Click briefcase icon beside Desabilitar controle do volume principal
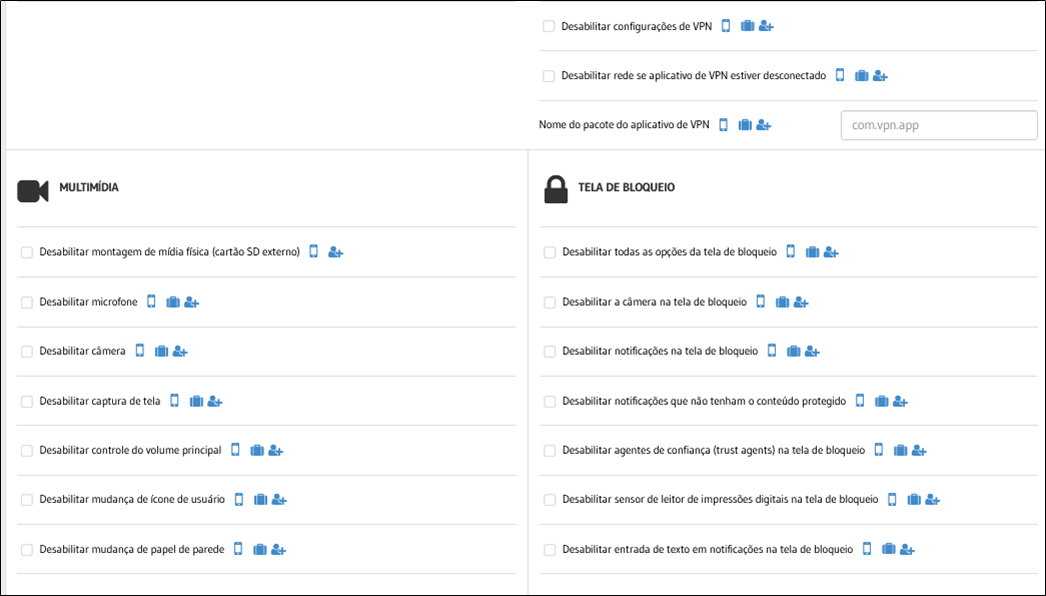 (x=257, y=451)
